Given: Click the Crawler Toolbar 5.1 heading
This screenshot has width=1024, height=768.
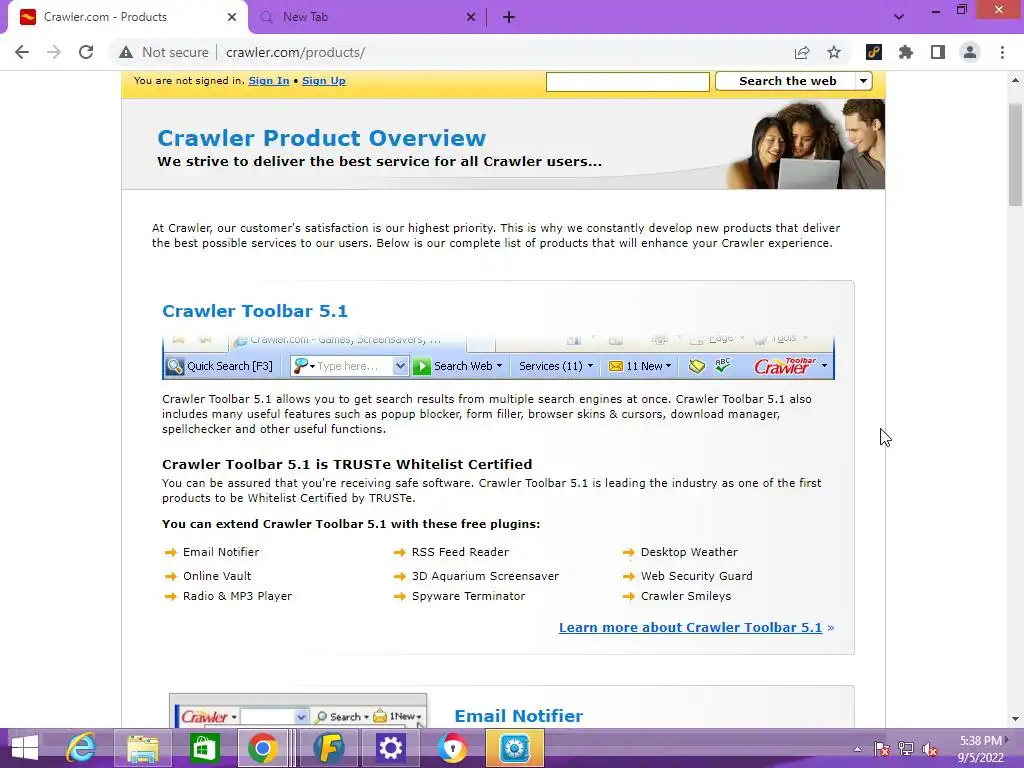Looking at the screenshot, I should (x=255, y=311).
